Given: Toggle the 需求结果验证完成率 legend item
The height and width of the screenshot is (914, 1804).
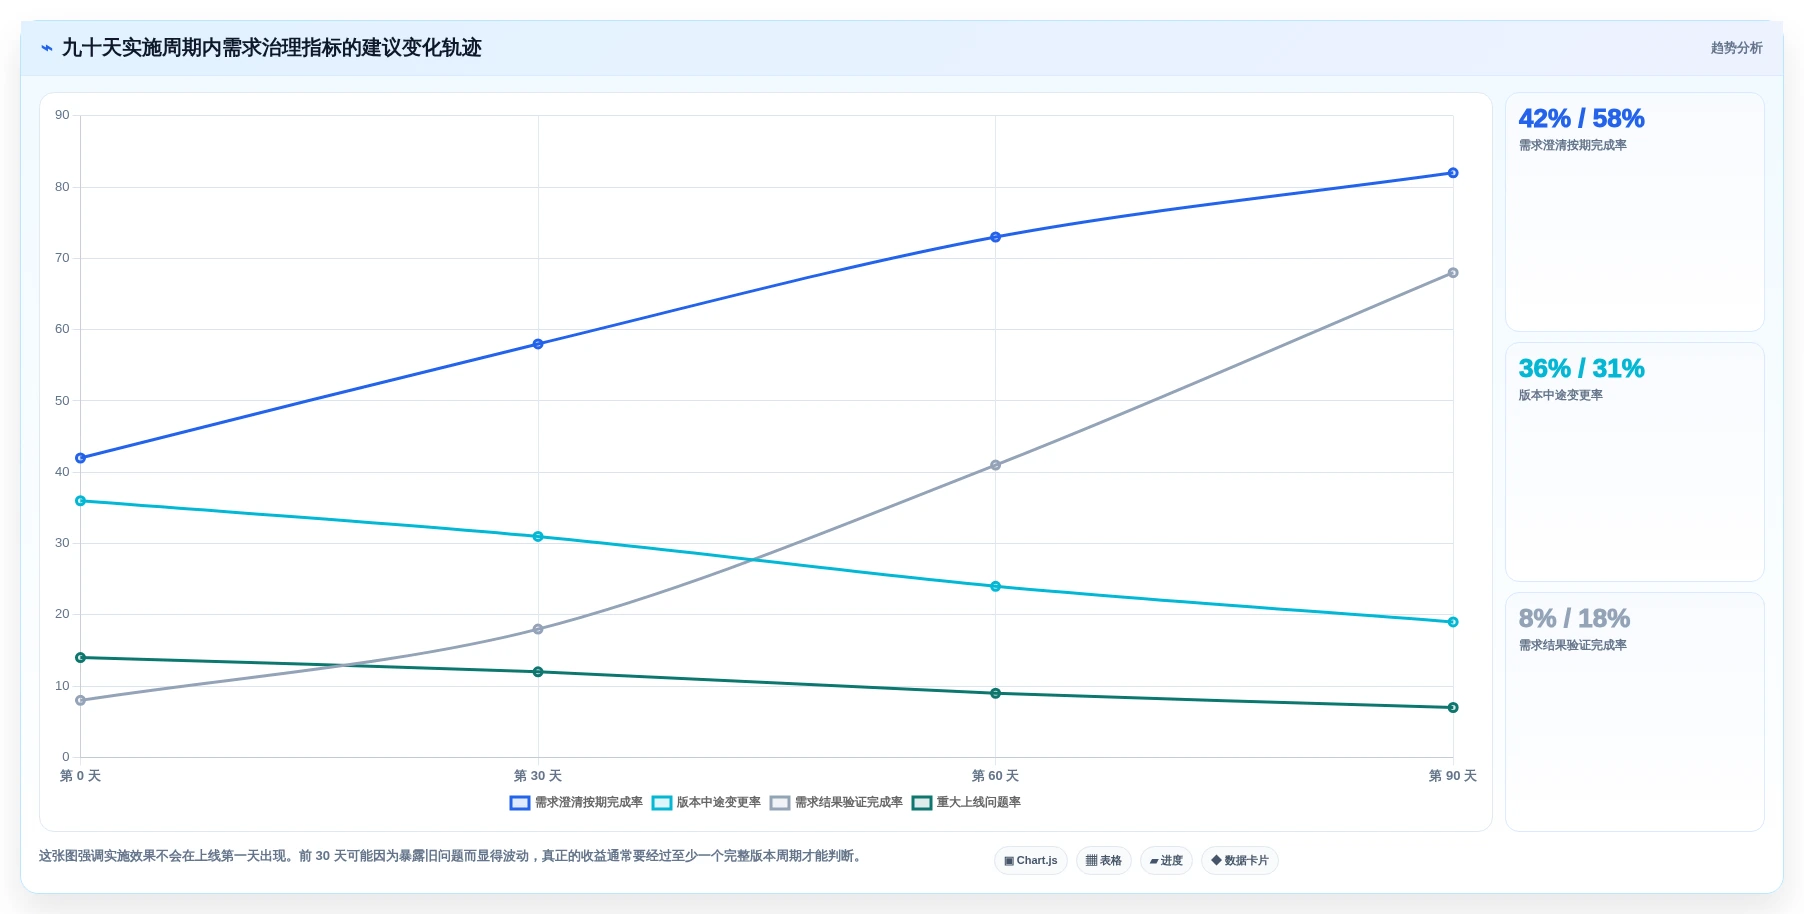Looking at the screenshot, I should (x=836, y=802).
